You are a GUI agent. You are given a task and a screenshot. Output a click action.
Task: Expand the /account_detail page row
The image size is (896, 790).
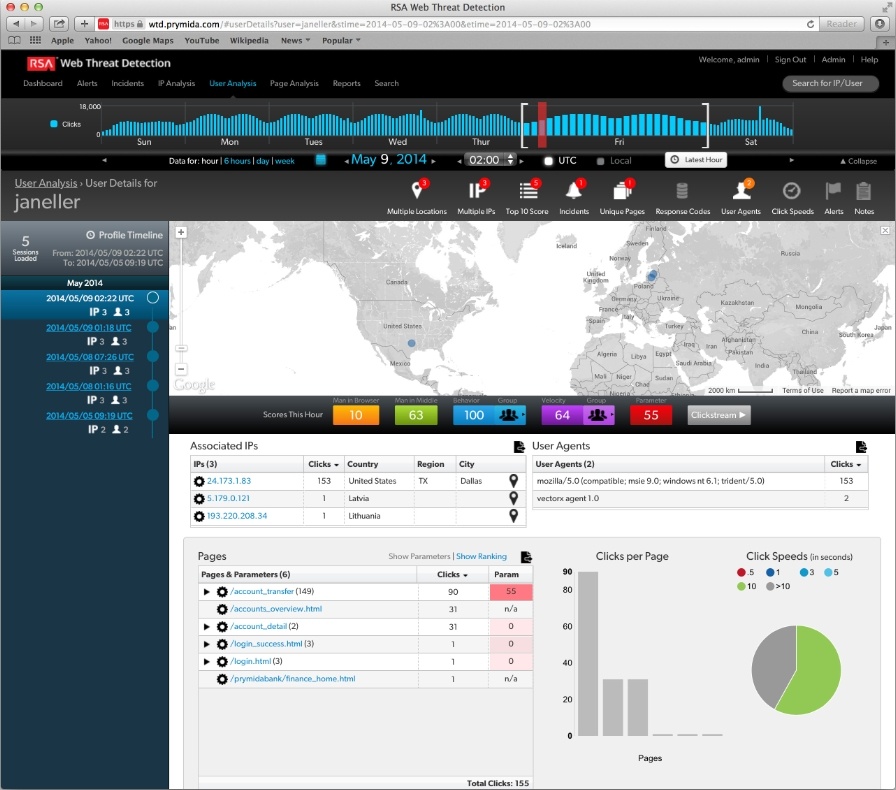[x=206, y=627]
